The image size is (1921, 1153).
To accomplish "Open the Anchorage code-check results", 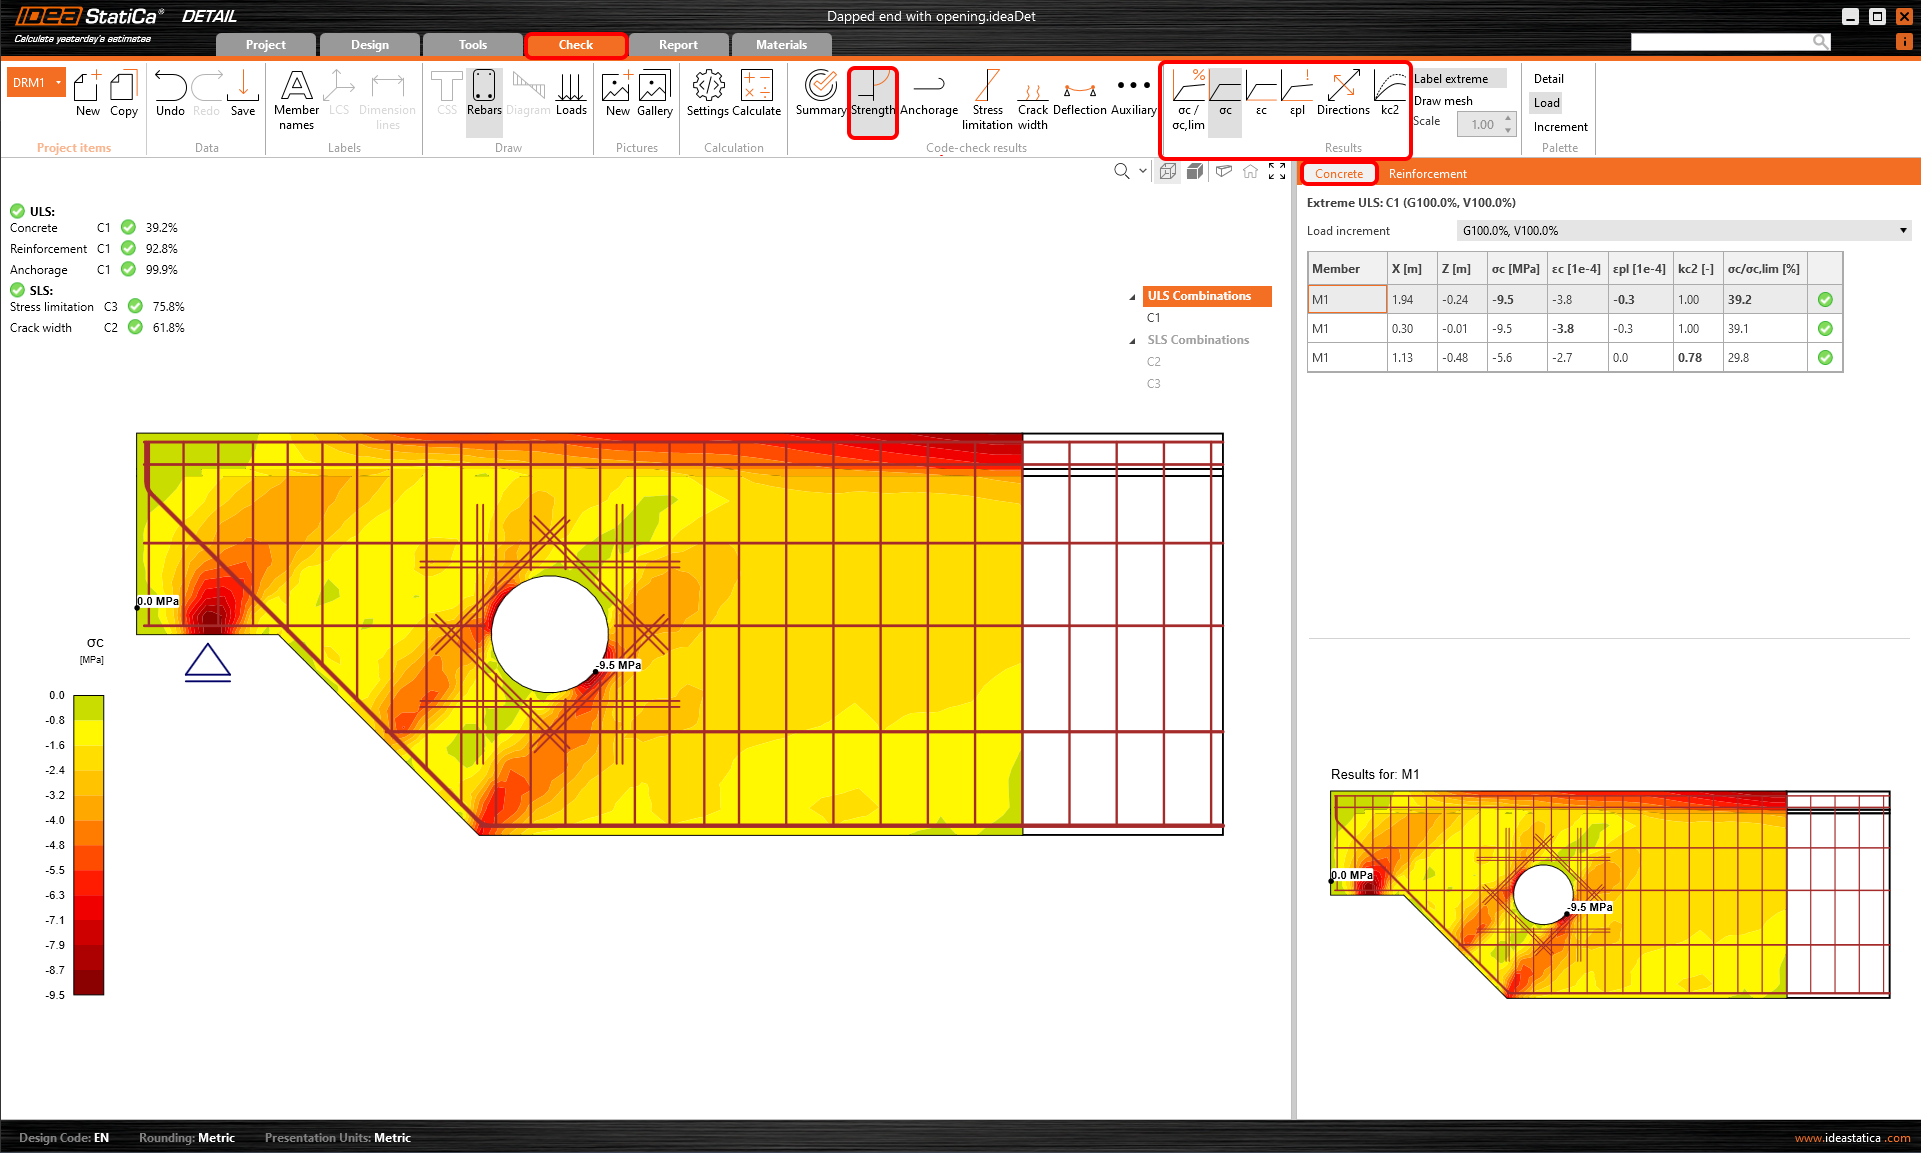I will click(x=928, y=94).
